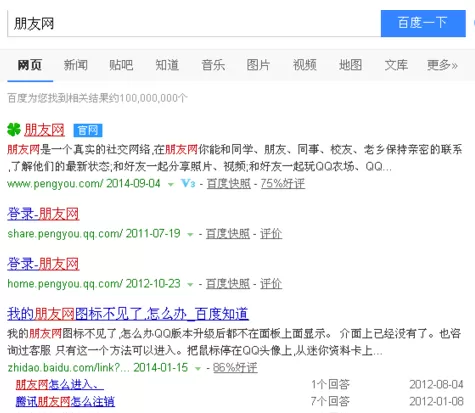Click 评价 for home.pengyou.qq.com result
Screen dimensions: 475x413
pyautogui.click(x=271, y=284)
